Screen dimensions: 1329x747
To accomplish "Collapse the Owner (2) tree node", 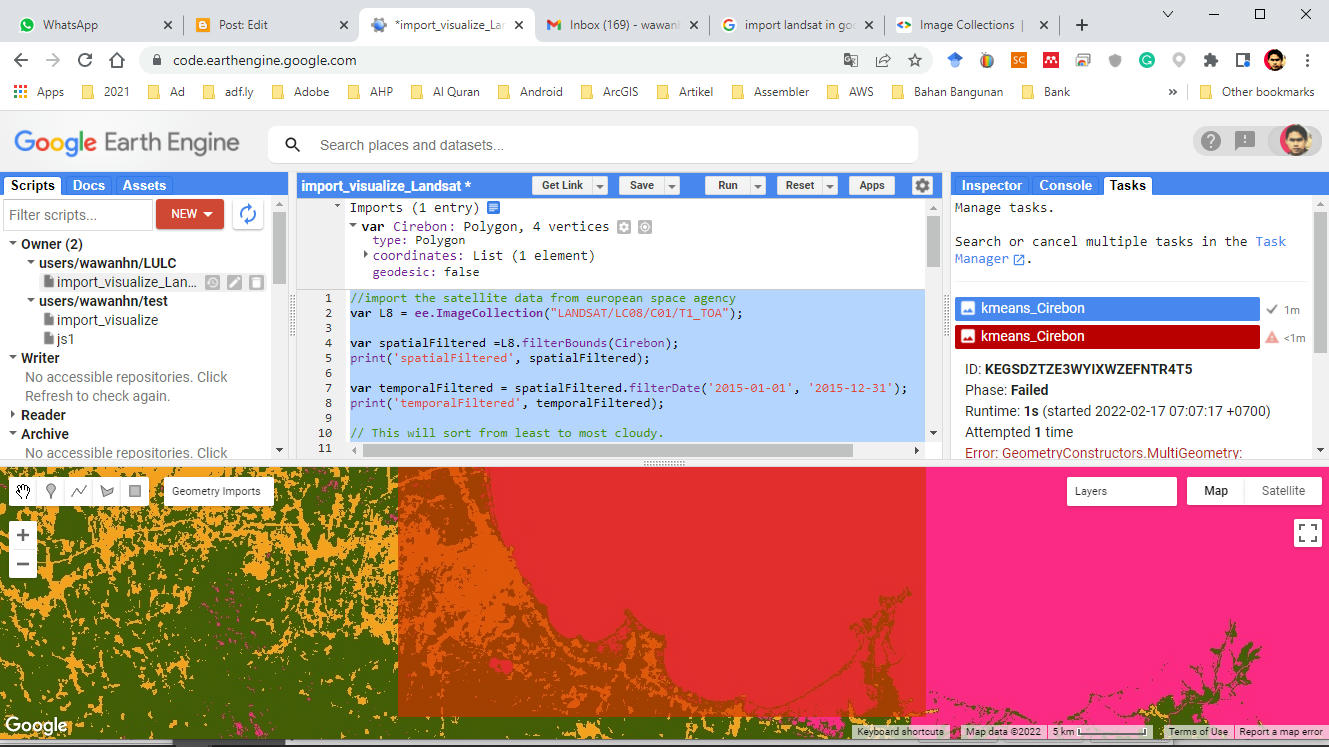I will coord(13,244).
